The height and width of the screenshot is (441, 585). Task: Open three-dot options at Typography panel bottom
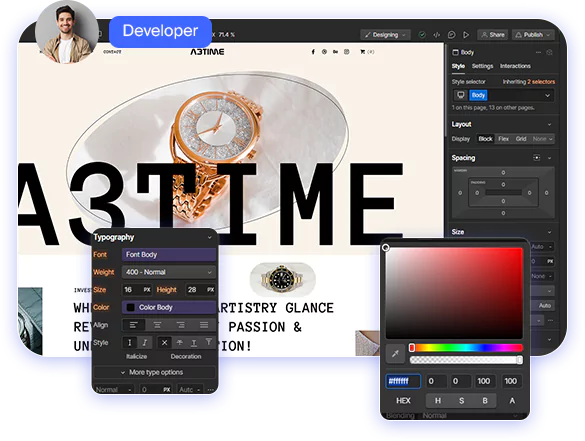(x=210, y=390)
